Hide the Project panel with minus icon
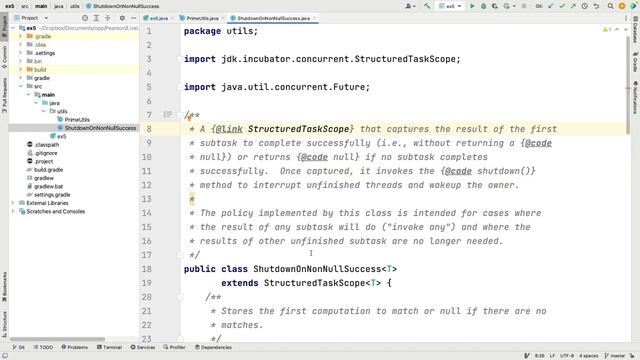640x360 pixels. pos(133,18)
